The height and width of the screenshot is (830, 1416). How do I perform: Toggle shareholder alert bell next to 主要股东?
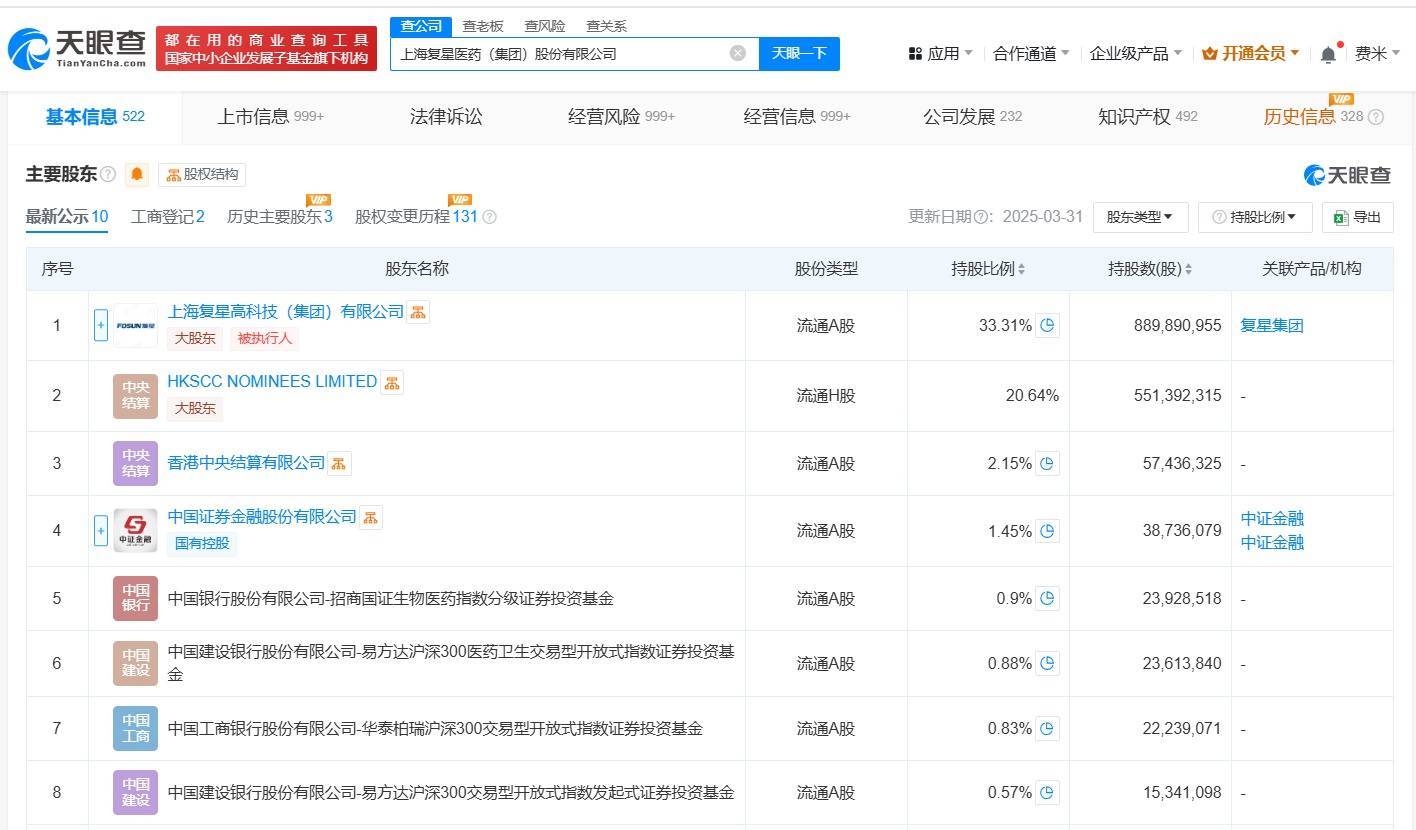(x=137, y=174)
